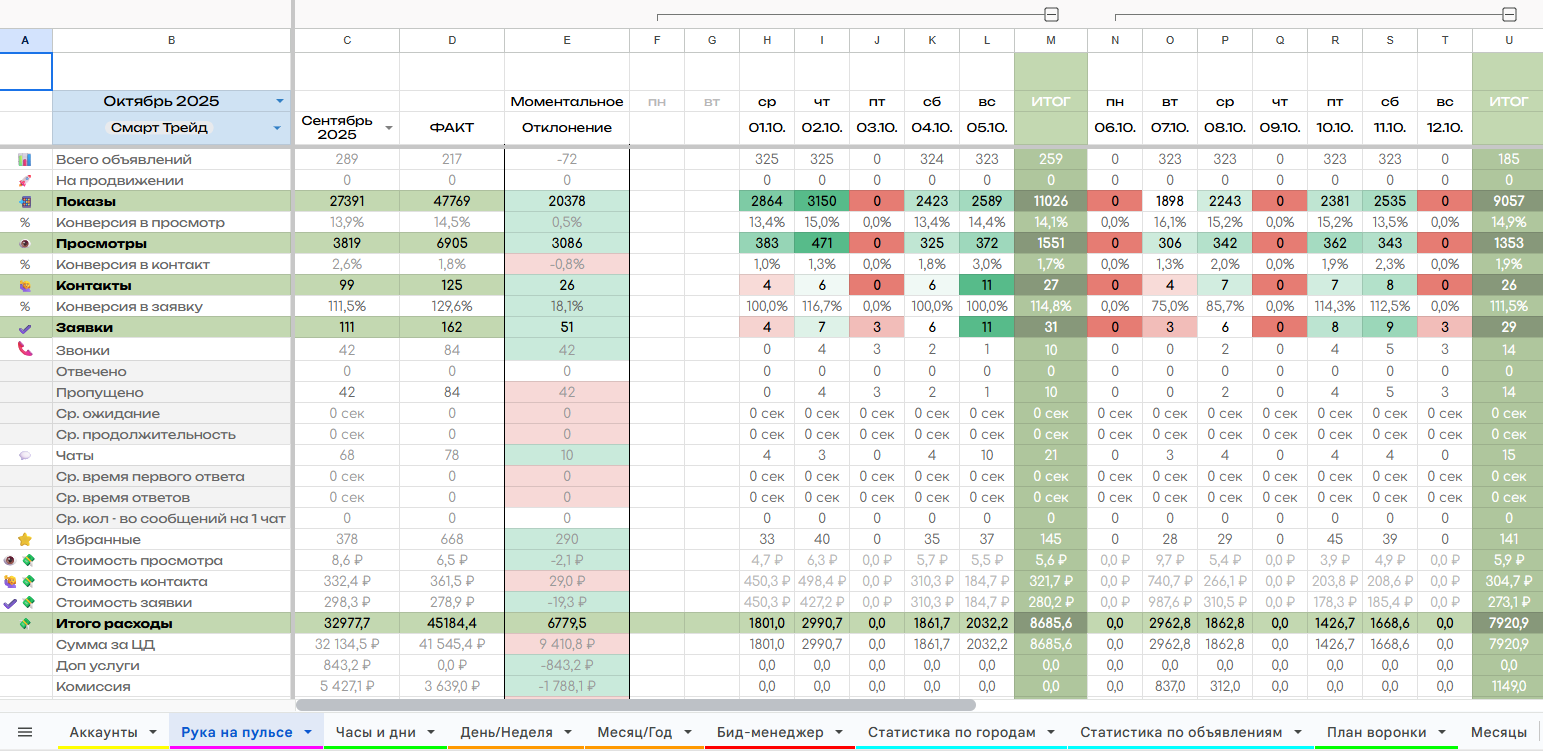This screenshot has width=1543, height=751.
Task: Select column M header
Action: click(1050, 40)
